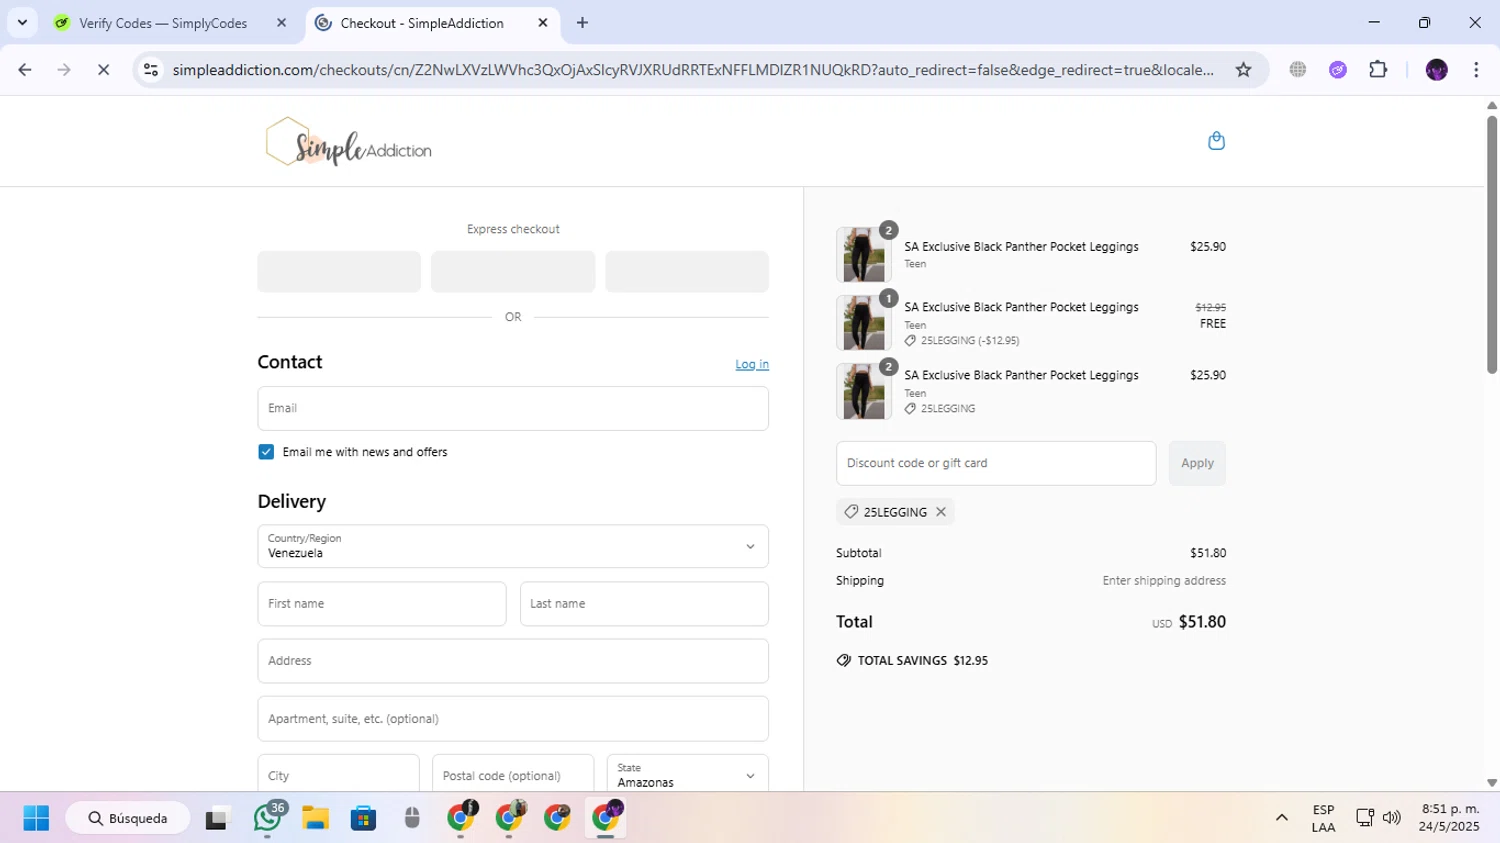Open the active Chrome taskbar icon

point(606,818)
